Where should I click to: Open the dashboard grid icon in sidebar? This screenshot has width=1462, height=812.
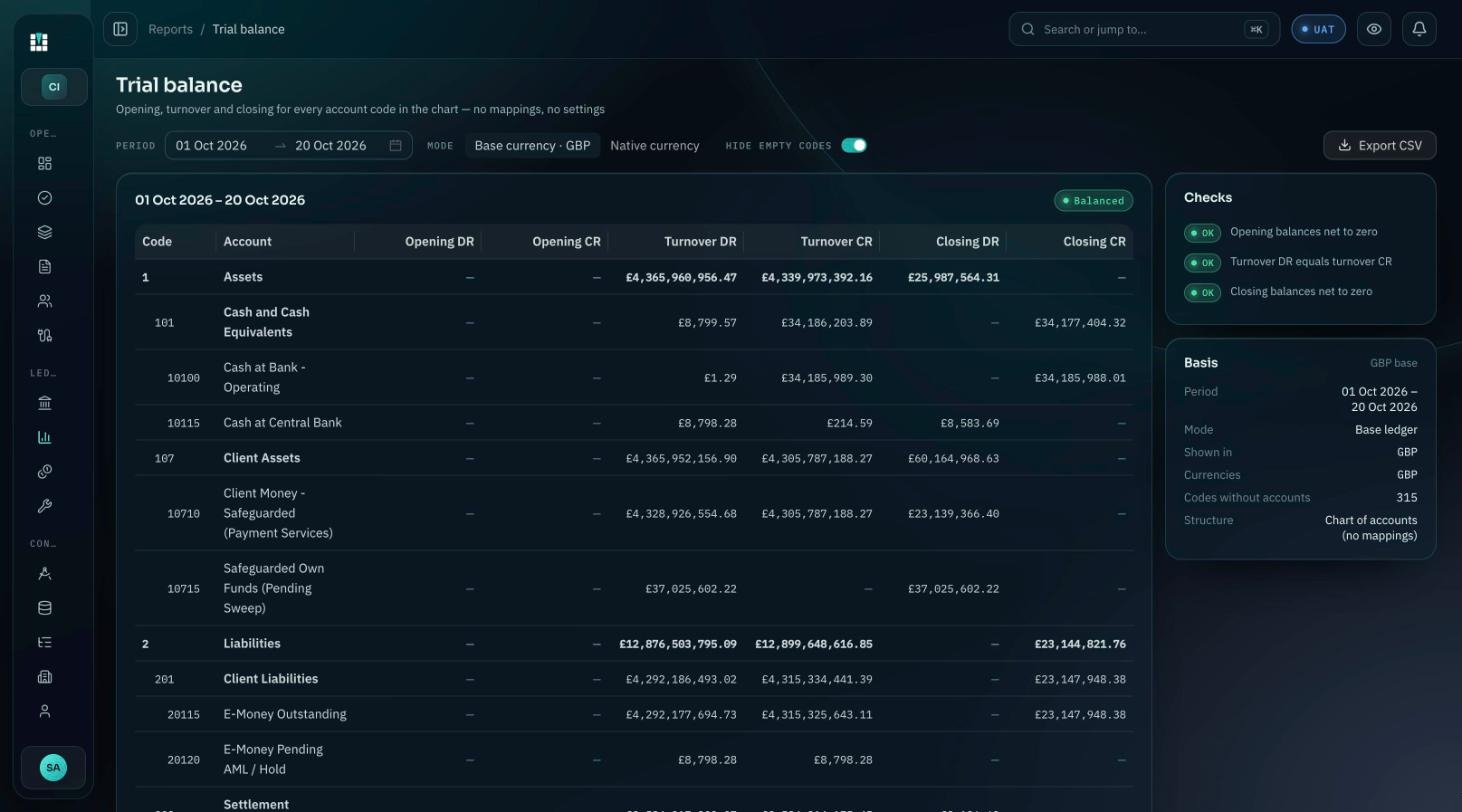point(44,164)
